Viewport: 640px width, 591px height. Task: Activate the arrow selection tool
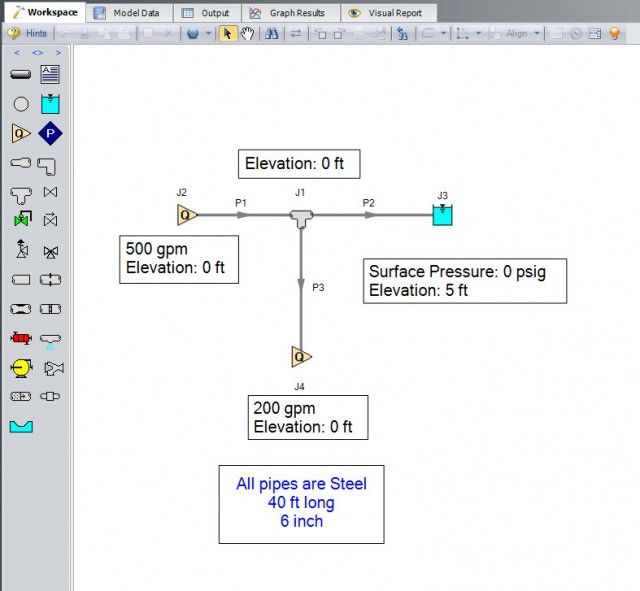click(x=227, y=33)
